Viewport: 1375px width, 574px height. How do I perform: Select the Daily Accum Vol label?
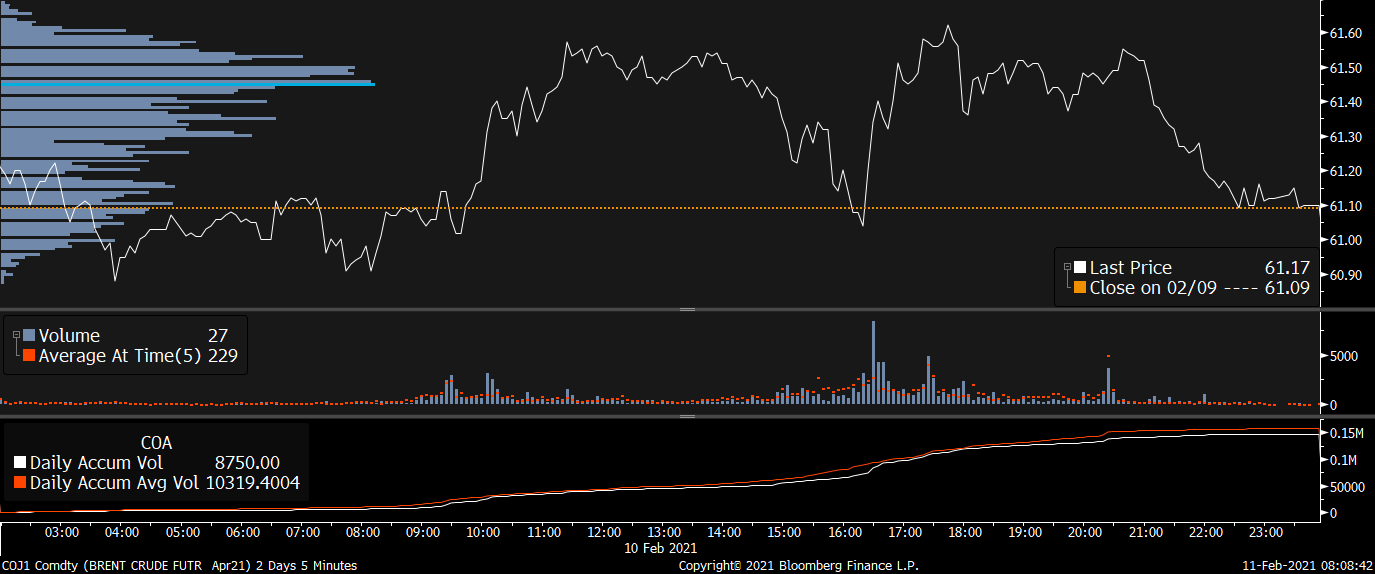pyautogui.click(x=96, y=463)
